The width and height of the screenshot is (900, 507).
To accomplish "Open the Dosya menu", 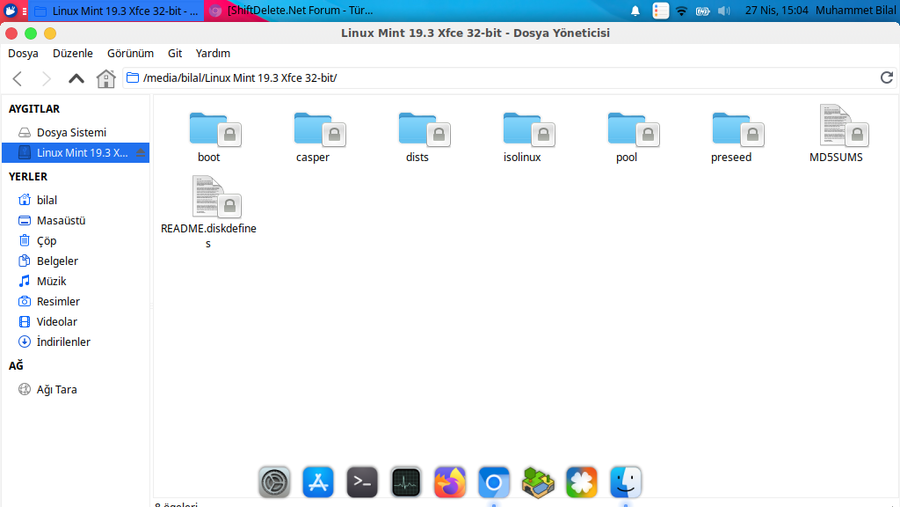I will [23, 53].
